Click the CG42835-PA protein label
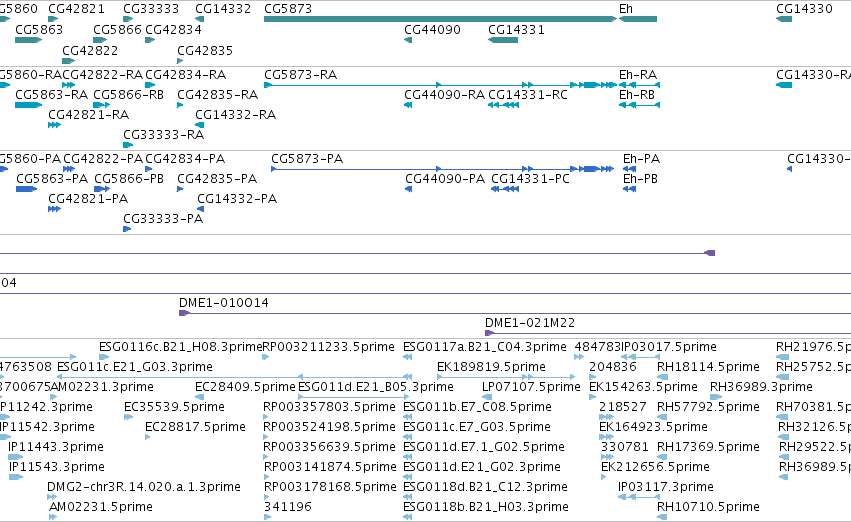This screenshot has height=522, width=851. (217, 179)
